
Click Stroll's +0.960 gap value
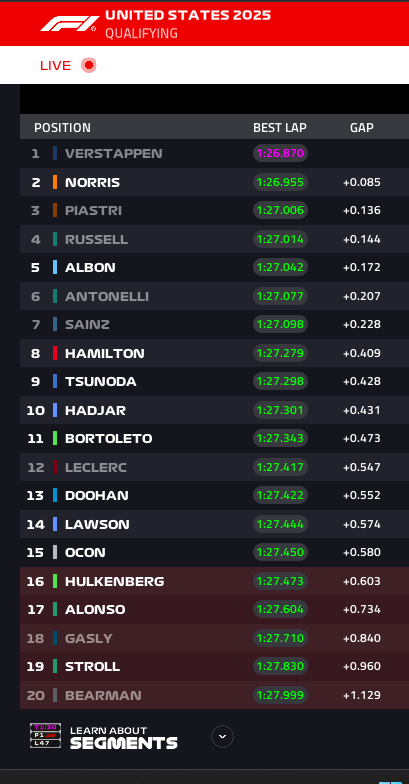coord(362,666)
